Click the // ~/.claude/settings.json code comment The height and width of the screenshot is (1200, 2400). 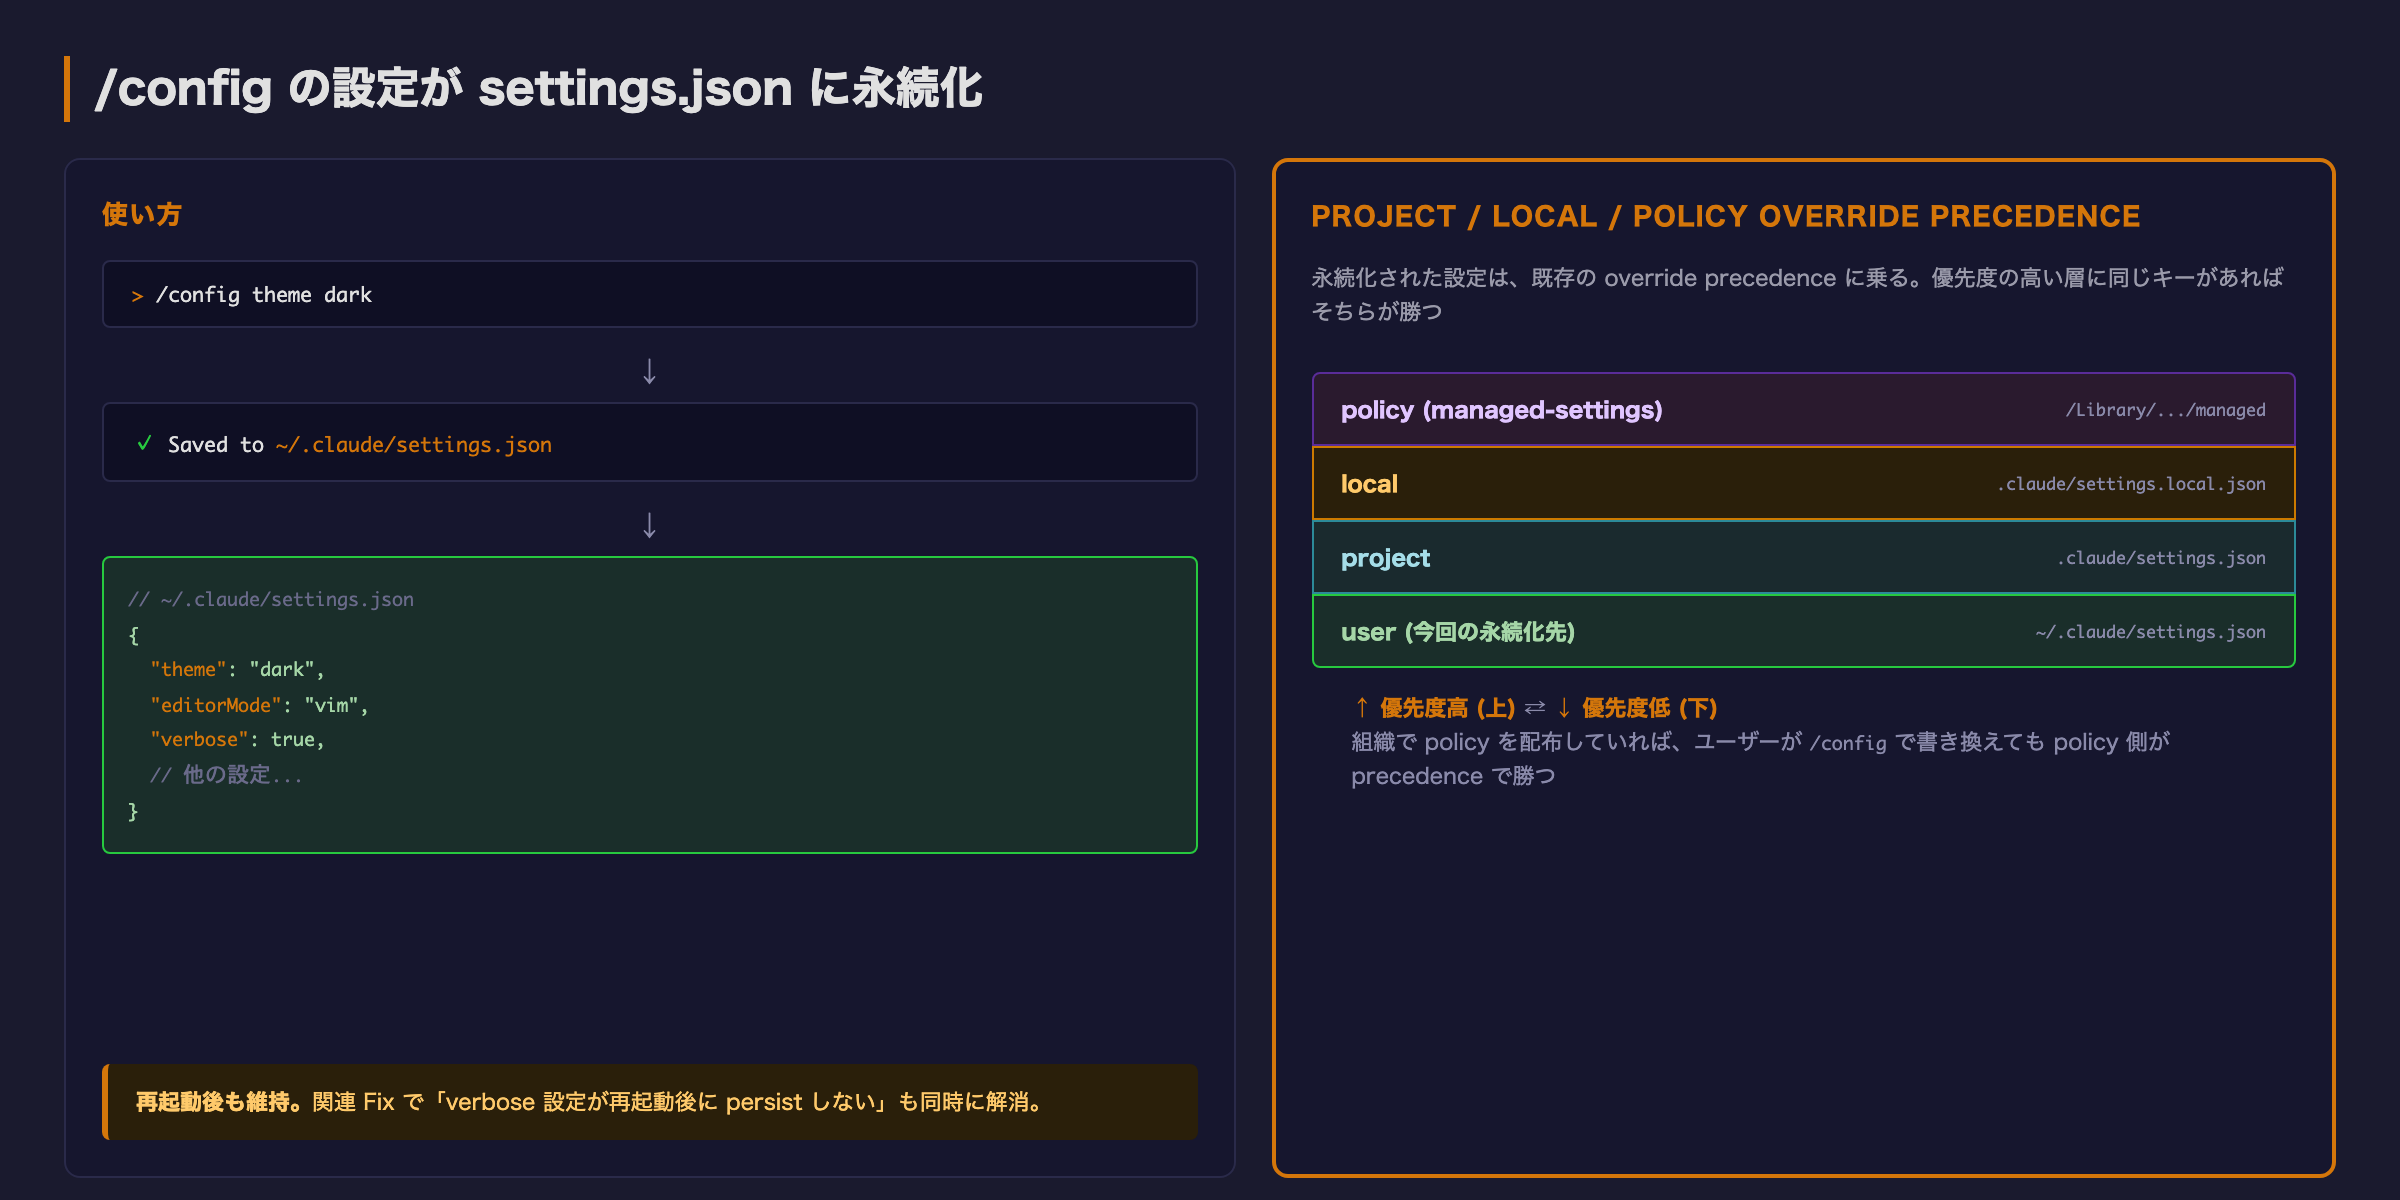(x=271, y=599)
